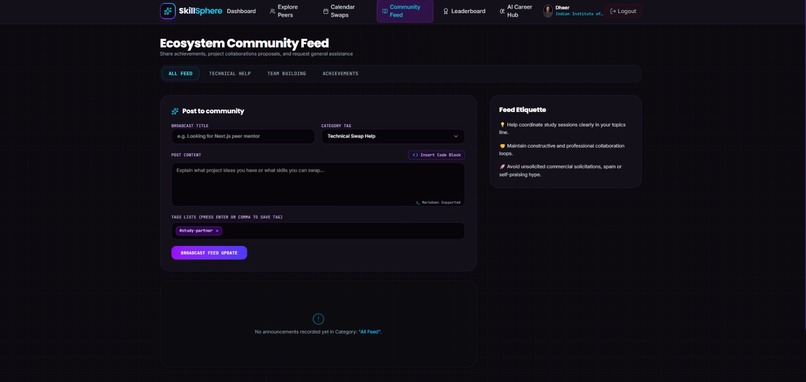Click Broadcast Feed Update button
This screenshot has height=382, width=806.
[x=209, y=253]
